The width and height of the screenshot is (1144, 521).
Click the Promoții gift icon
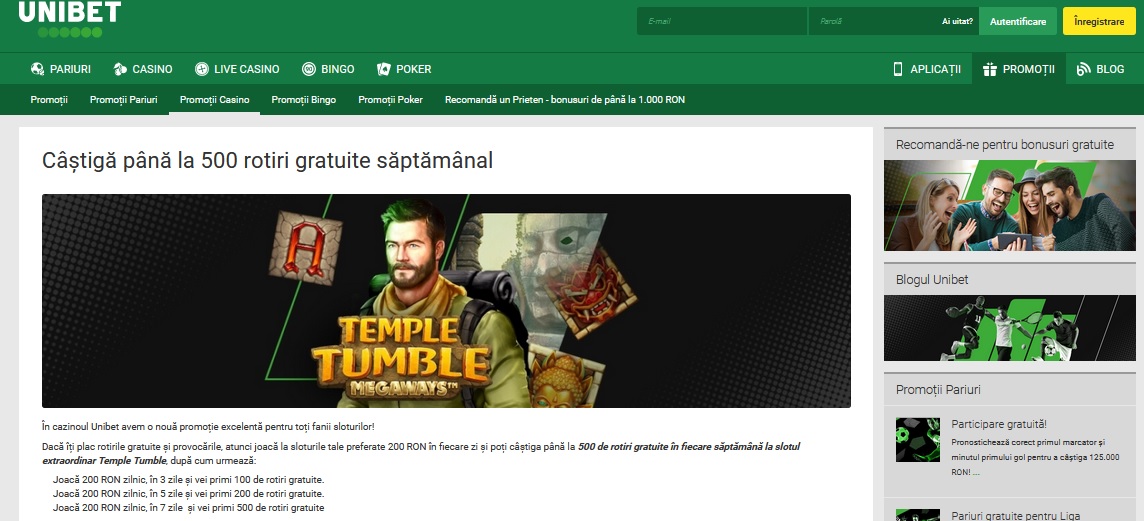[x=990, y=69]
